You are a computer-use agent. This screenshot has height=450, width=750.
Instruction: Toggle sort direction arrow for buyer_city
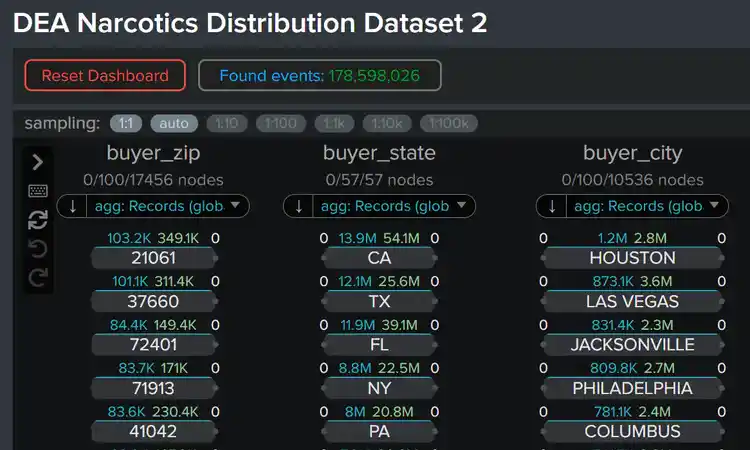click(x=552, y=207)
